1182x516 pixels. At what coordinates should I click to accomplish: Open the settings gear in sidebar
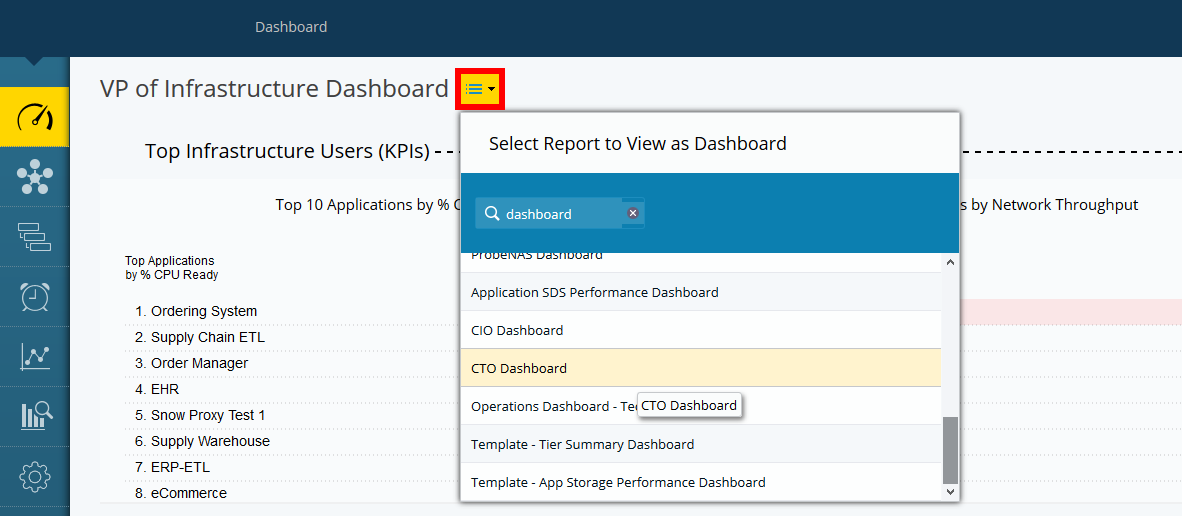[x=35, y=476]
